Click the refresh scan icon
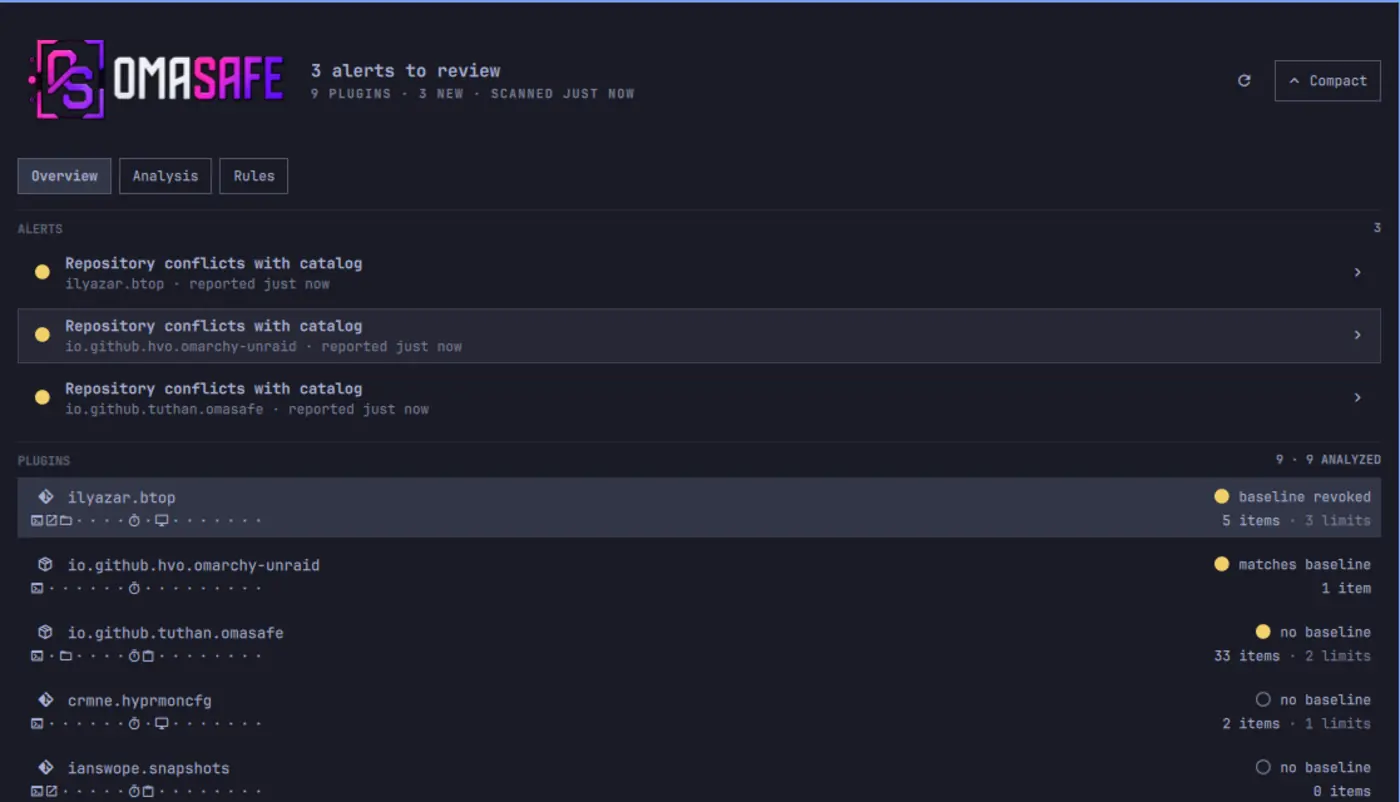1400x802 pixels. click(x=1244, y=81)
